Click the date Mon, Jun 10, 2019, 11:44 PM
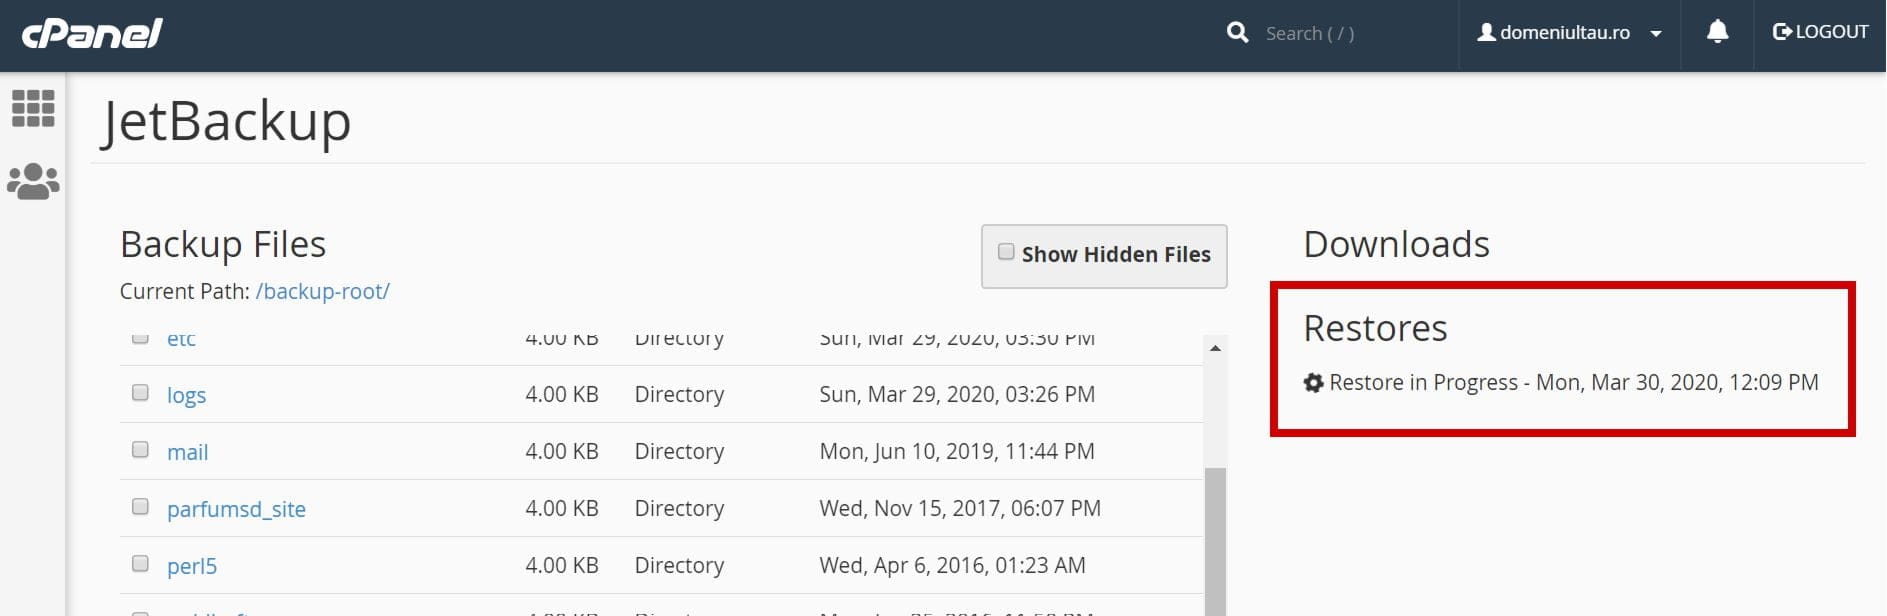Viewport: 1887px width, 616px height. pyautogui.click(x=957, y=452)
